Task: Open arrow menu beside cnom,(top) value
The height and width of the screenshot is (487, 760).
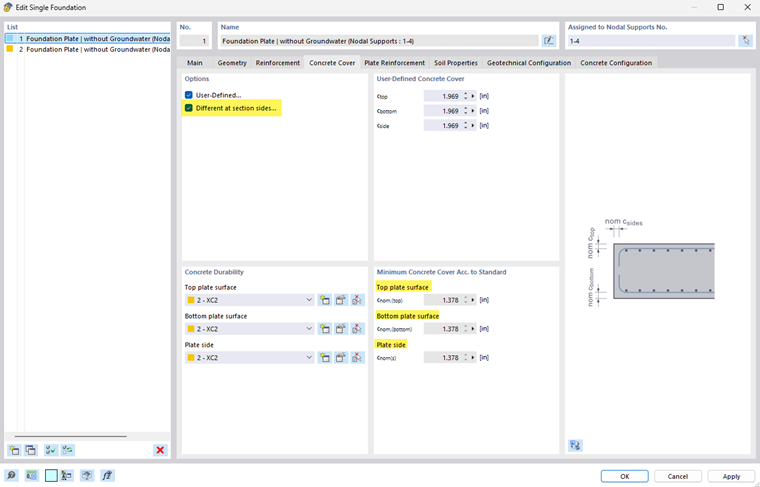Action: 473,300
